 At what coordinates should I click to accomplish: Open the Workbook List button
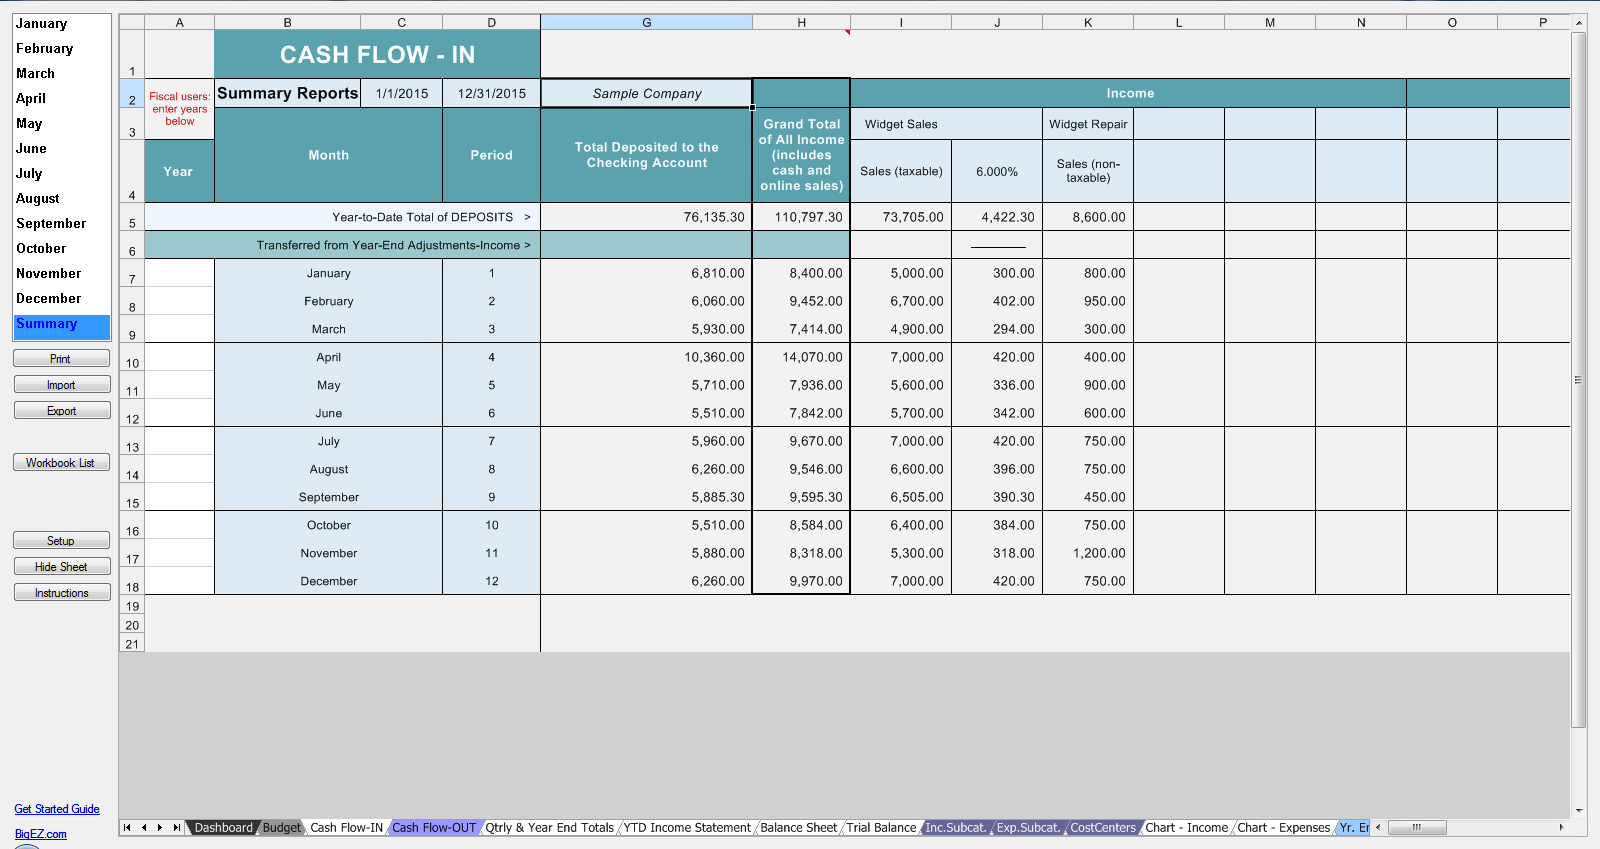point(61,463)
